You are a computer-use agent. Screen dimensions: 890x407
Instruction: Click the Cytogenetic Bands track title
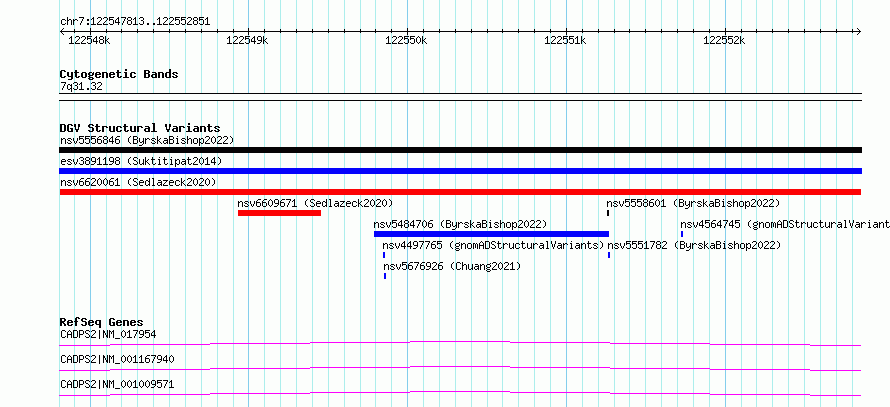pos(119,74)
